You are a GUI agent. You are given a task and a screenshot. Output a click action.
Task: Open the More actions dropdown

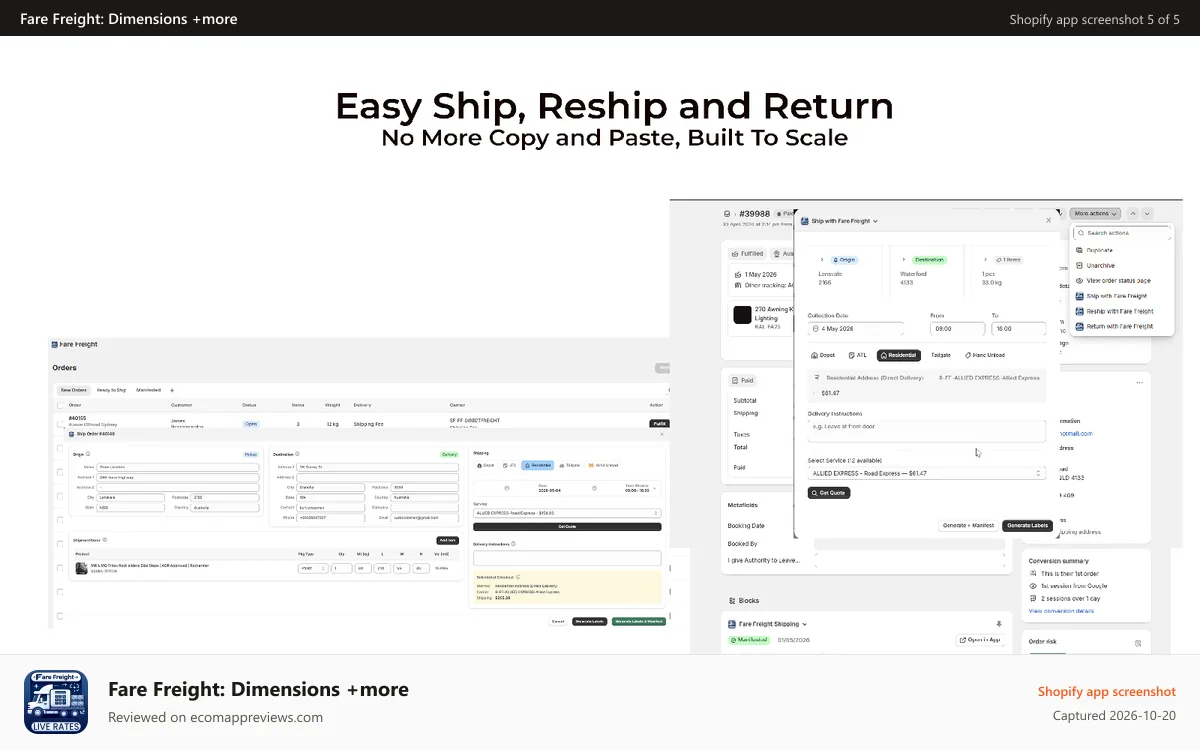(1095, 213)
